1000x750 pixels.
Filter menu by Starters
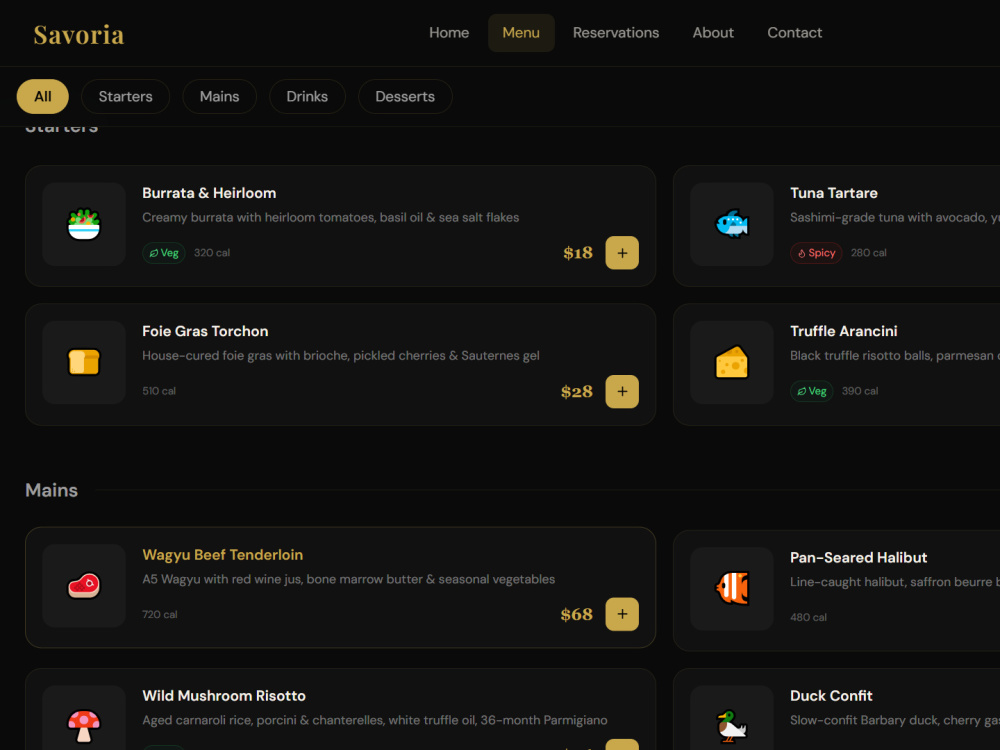tap(126, 96)
